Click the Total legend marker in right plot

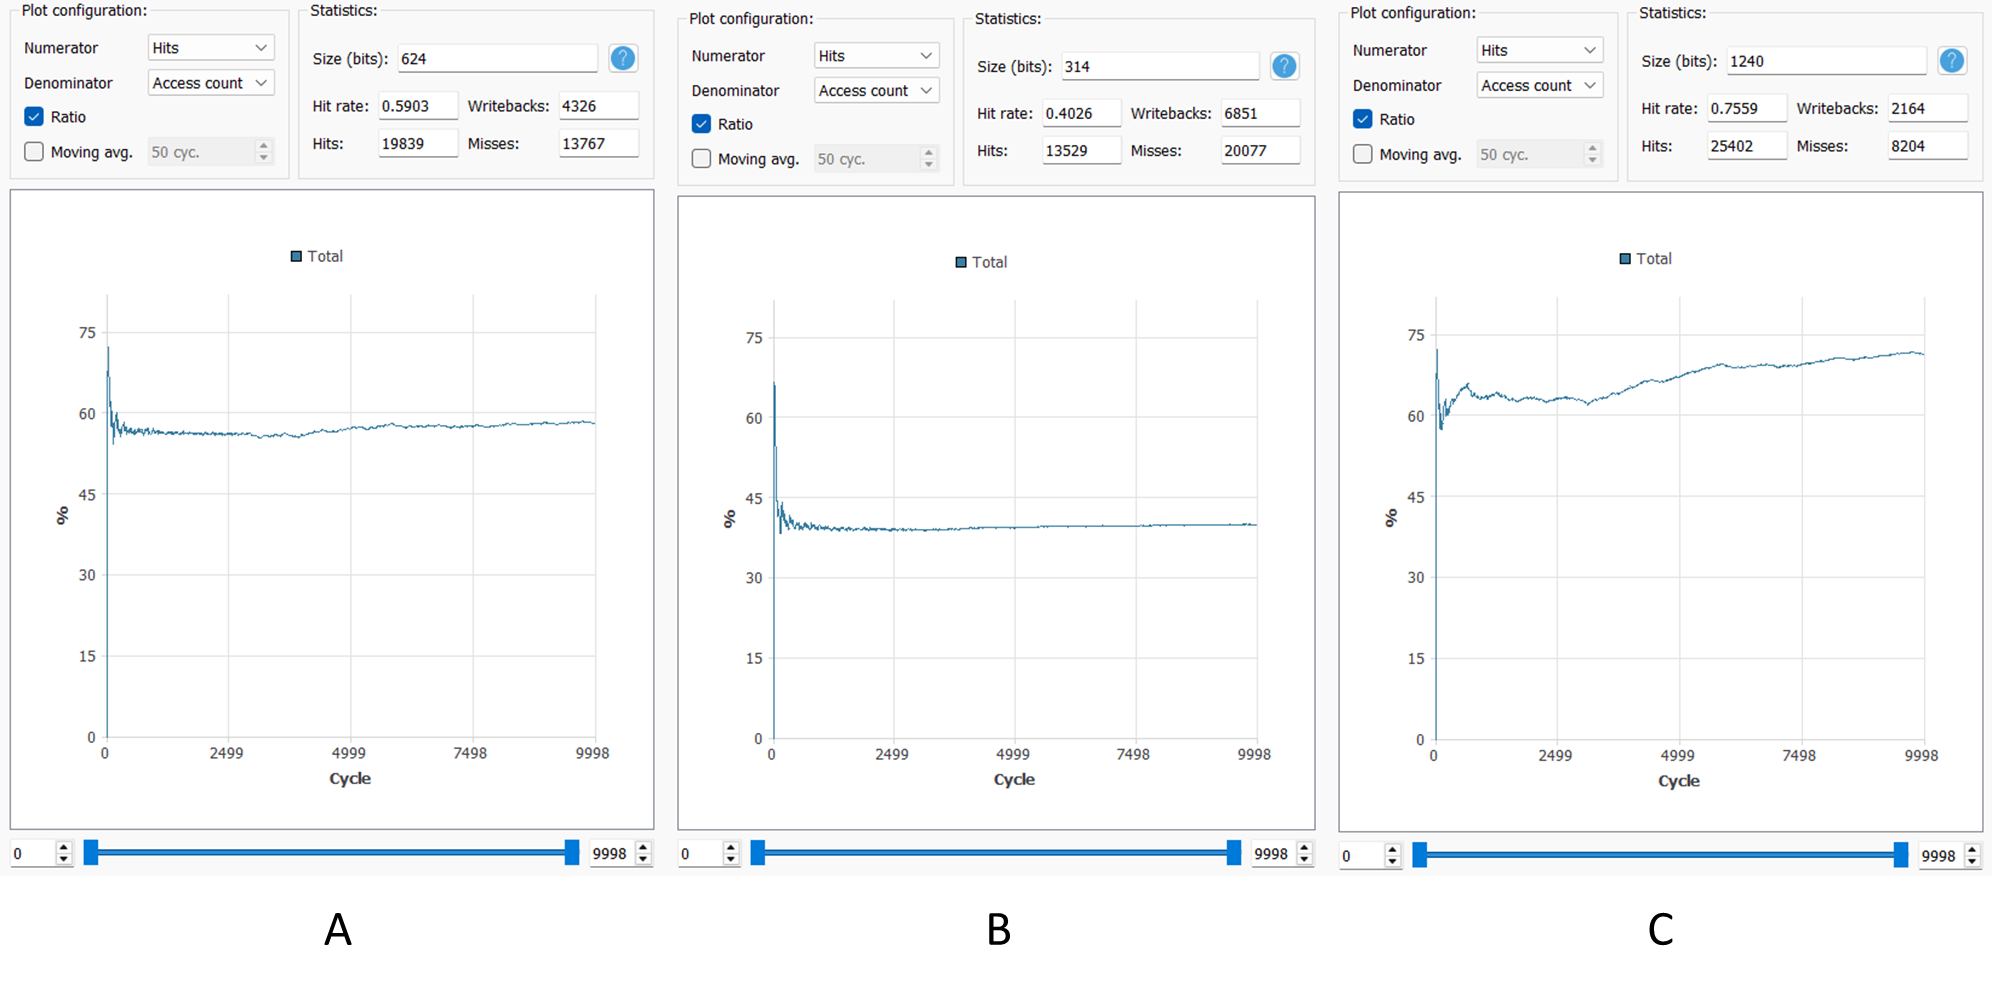(x=1625, y=259)
